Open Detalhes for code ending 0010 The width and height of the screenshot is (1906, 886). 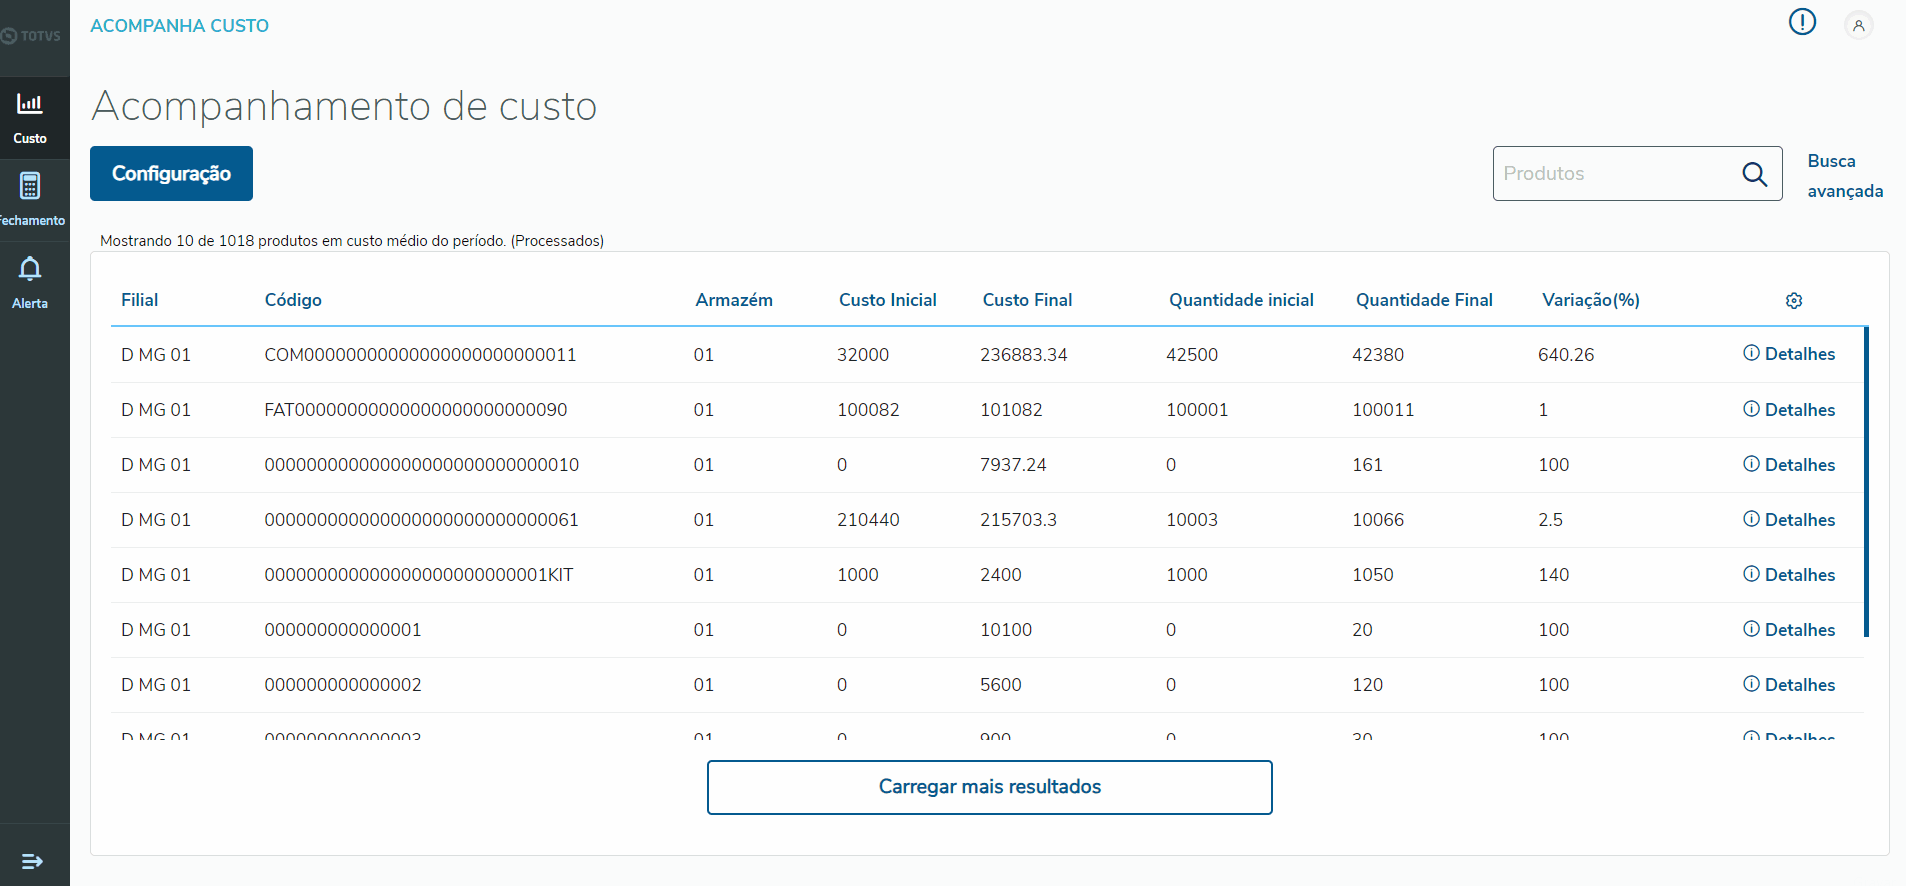(1789, 465)
